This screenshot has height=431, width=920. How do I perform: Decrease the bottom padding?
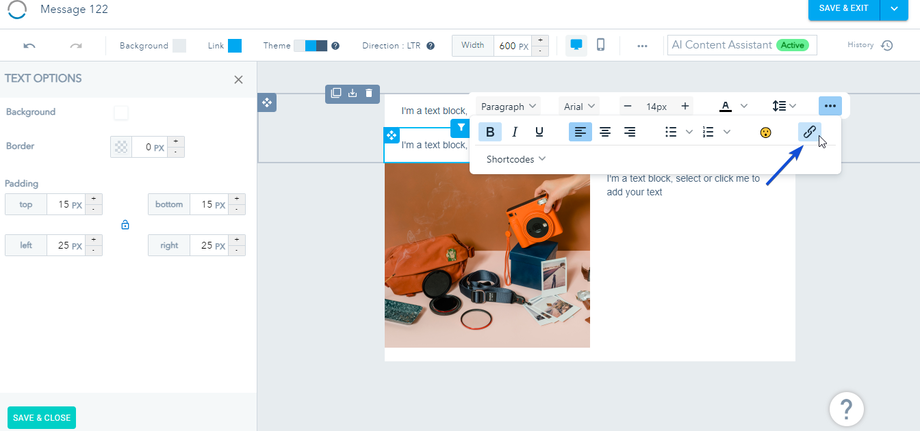[x=237, y=210]
